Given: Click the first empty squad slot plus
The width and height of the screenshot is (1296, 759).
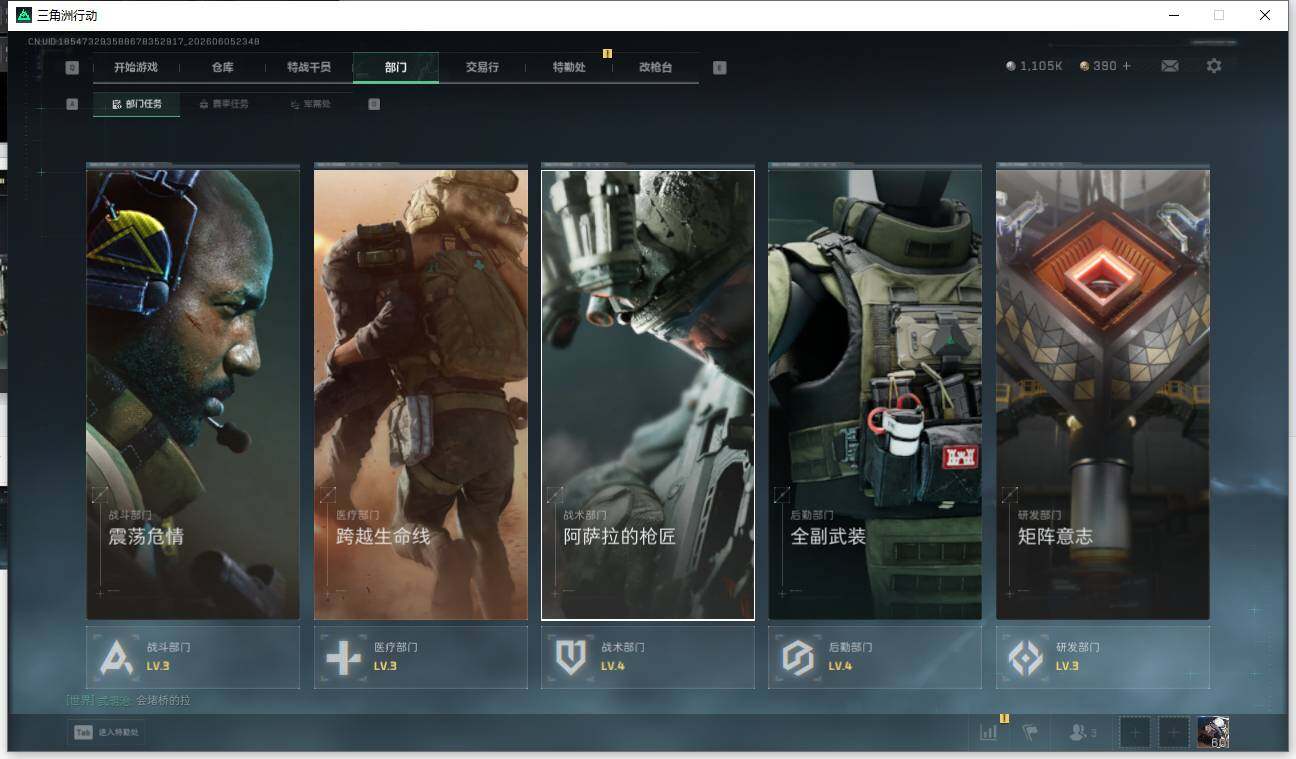Looking at the screenshot, I should click(1135, 732).
